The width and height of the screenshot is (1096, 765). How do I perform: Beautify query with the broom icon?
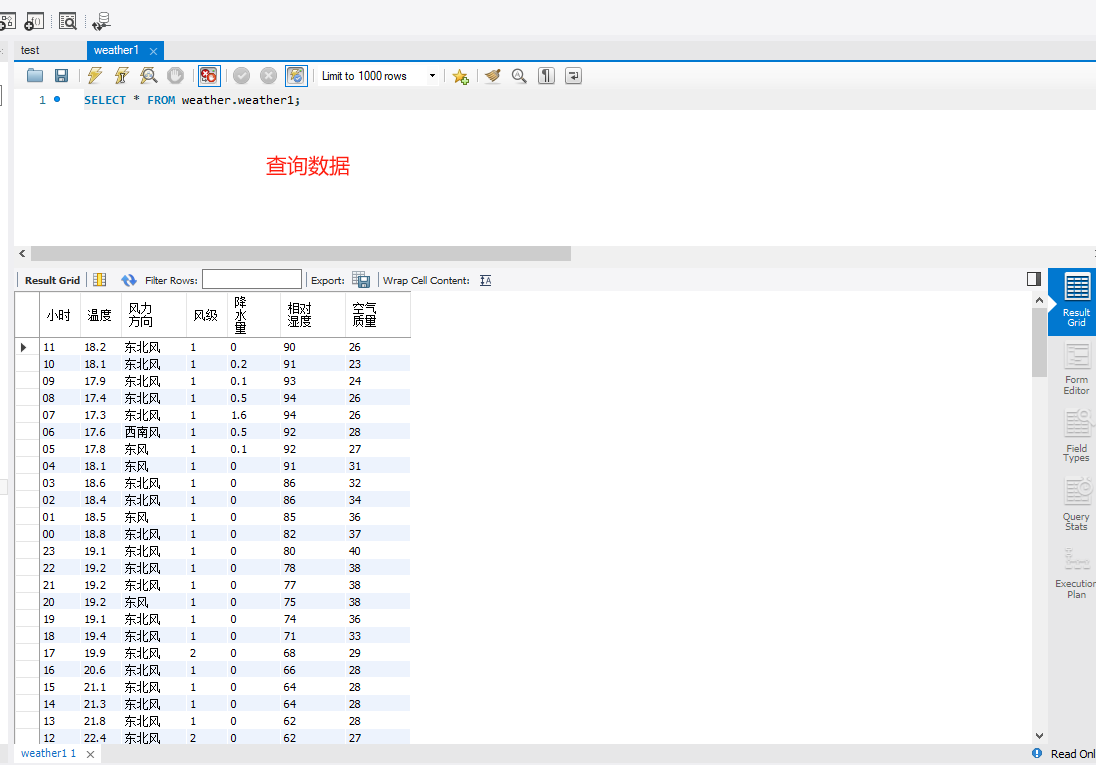coord(493,76)
